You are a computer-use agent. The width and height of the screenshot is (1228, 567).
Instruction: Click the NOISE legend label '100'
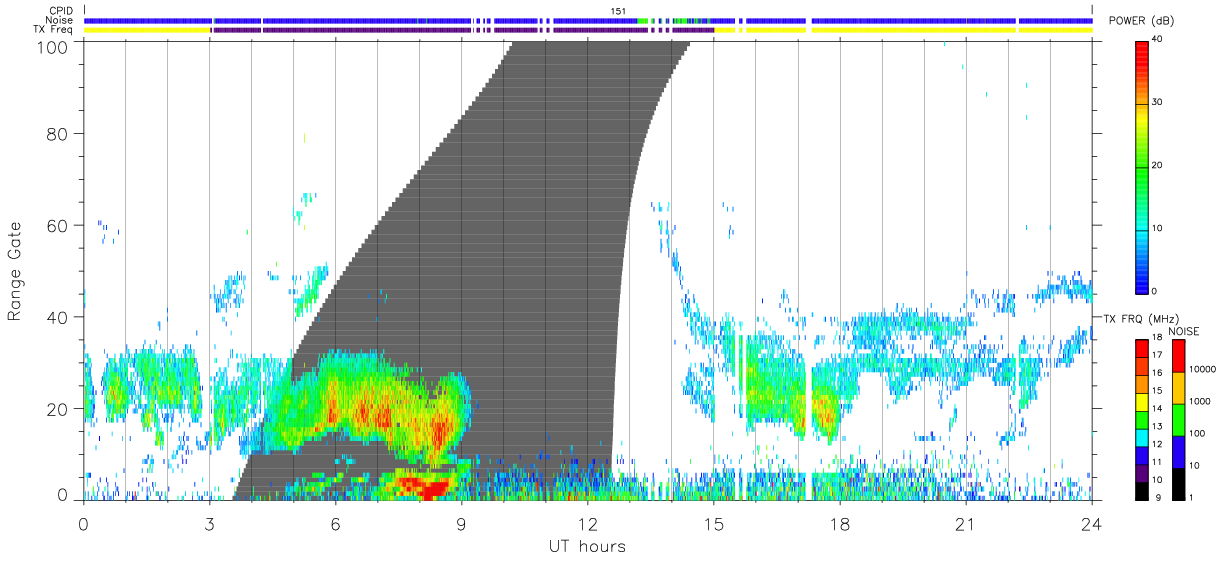[1198, 433]
